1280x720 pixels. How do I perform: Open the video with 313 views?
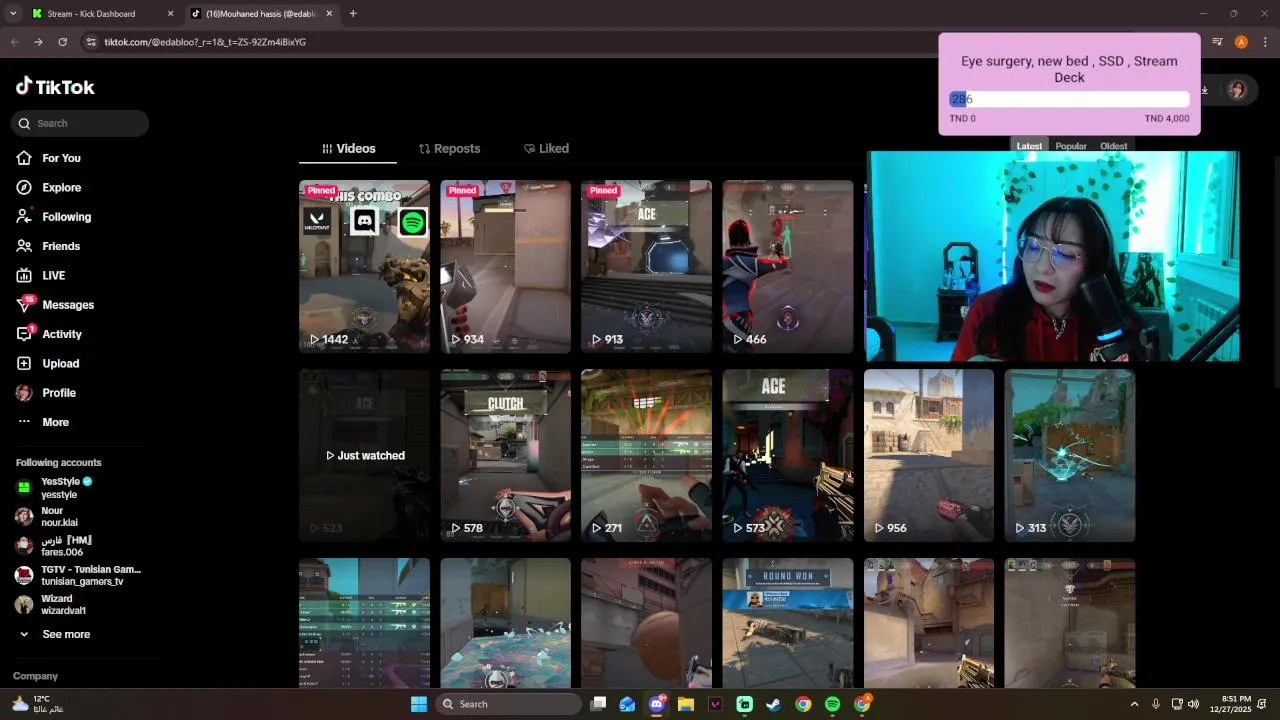click(1070, 455)
